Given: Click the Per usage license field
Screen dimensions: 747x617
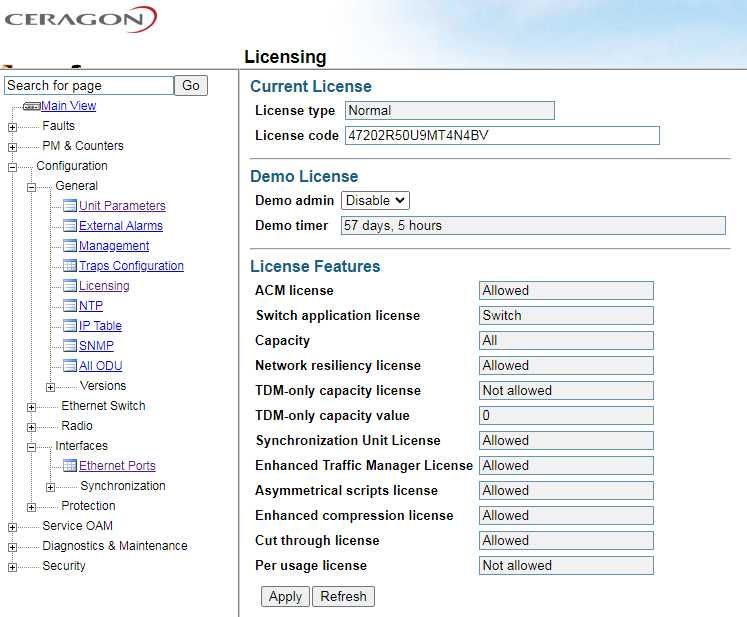Looking at the screenshot, I should pos(566,566).
